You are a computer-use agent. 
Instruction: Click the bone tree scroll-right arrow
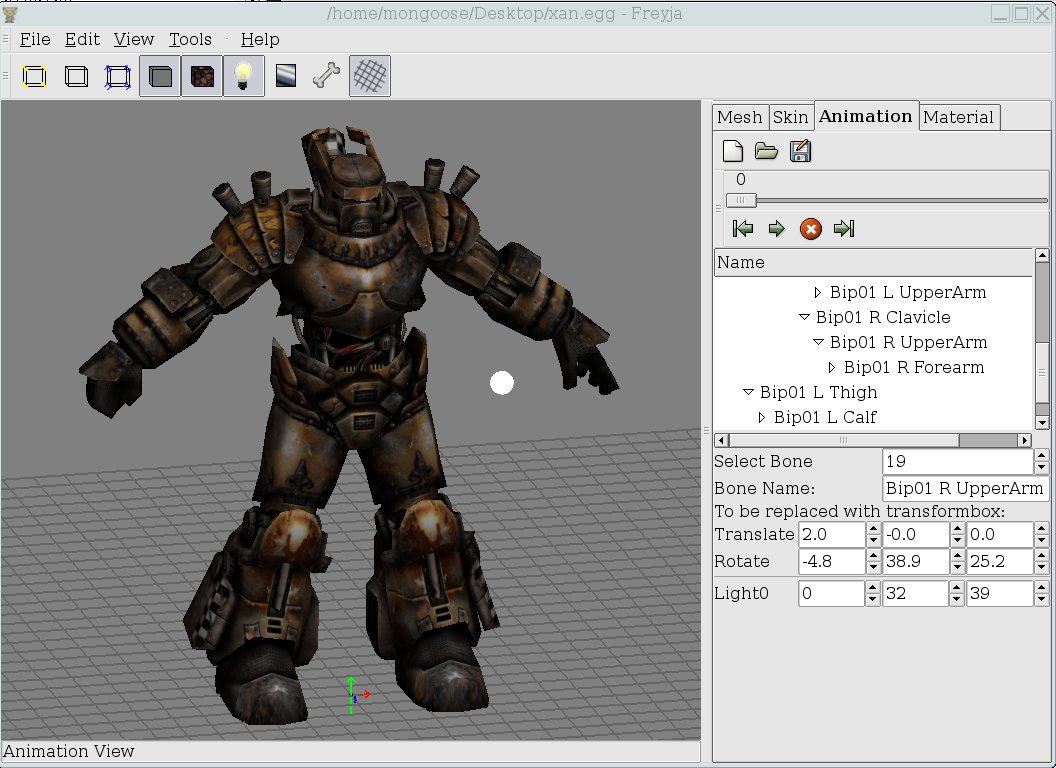(1024, 441)
